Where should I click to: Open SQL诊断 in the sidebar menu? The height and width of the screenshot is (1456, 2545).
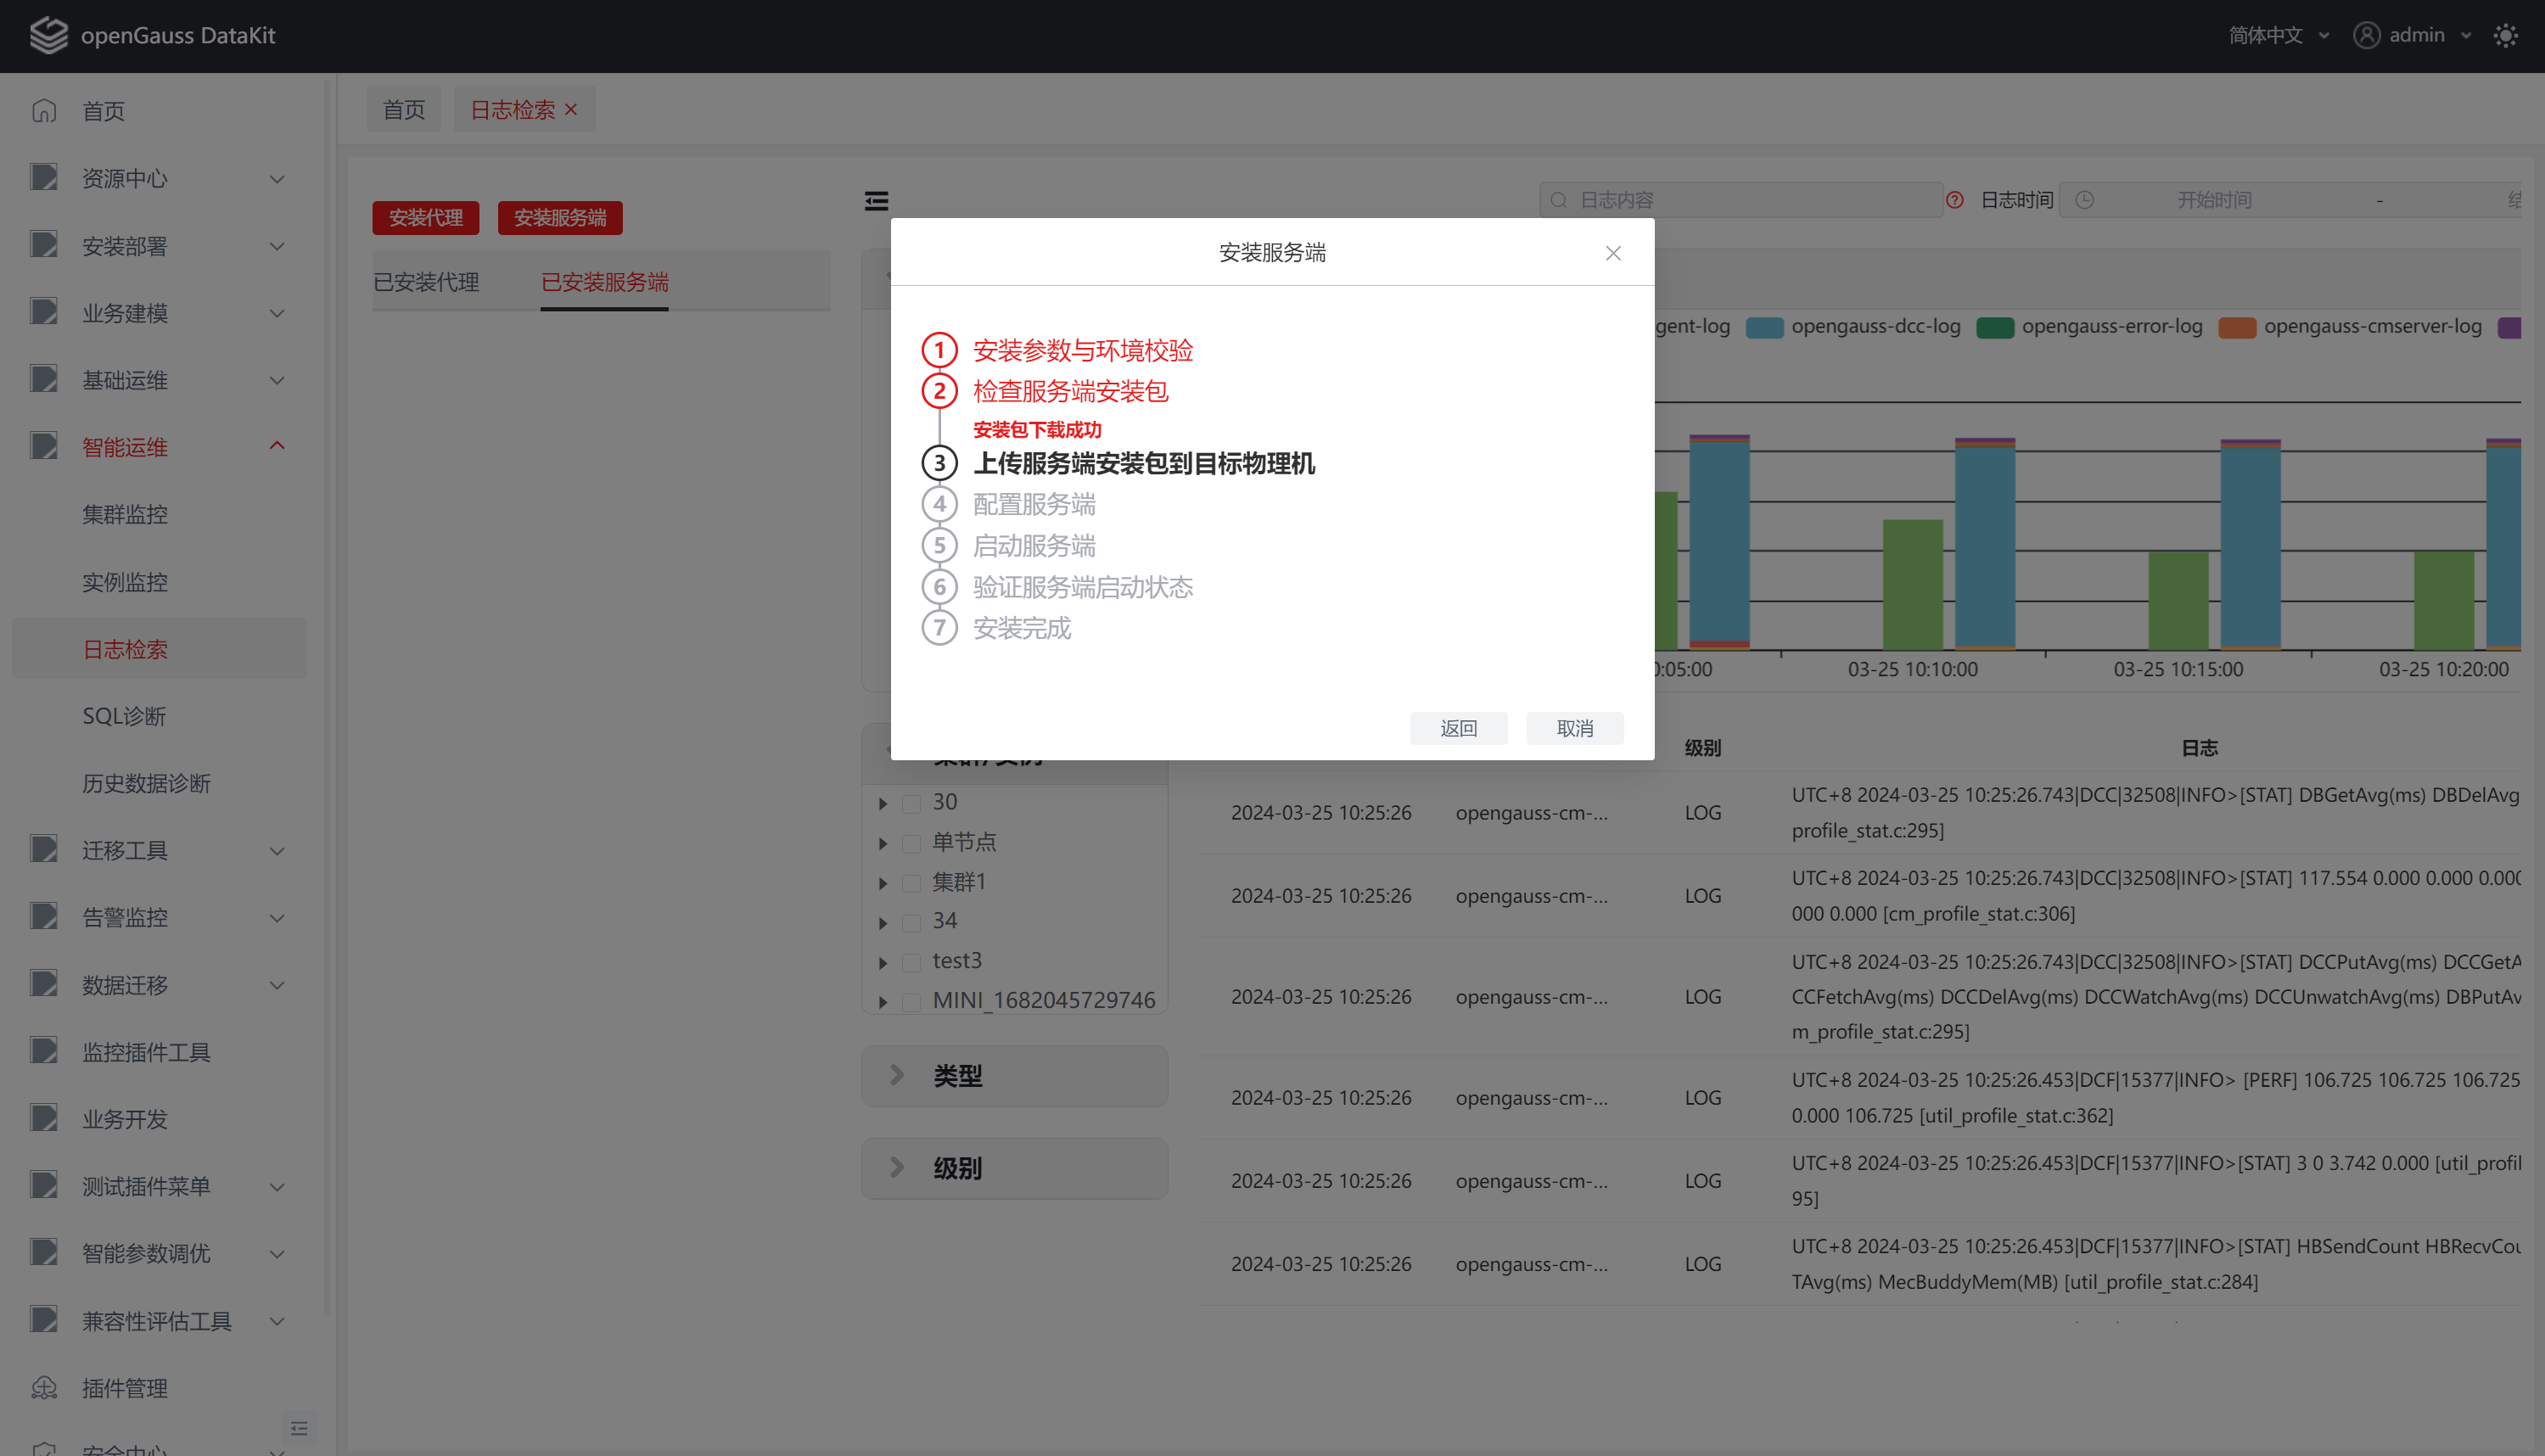tap(124, 716)
